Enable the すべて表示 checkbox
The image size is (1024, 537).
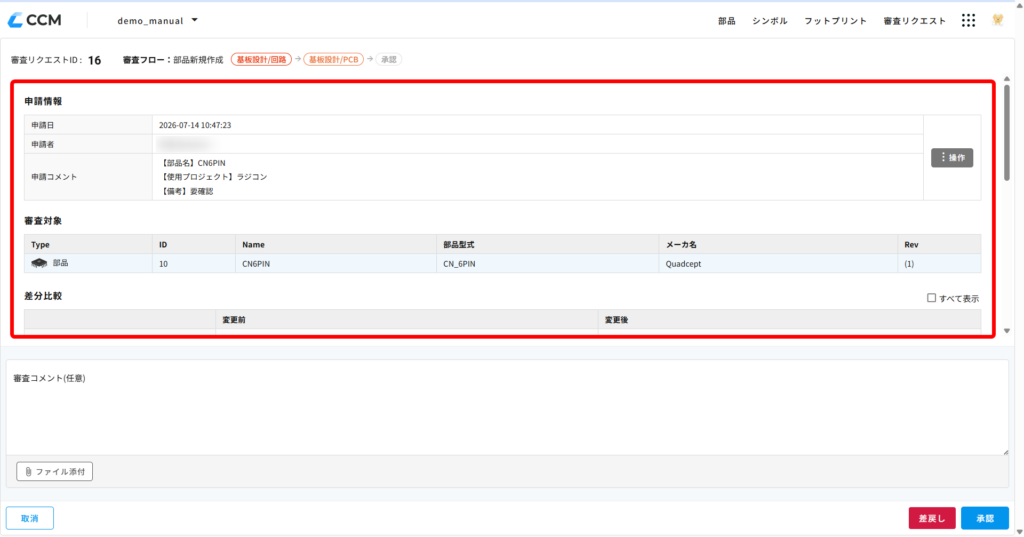tap(931, 298)
